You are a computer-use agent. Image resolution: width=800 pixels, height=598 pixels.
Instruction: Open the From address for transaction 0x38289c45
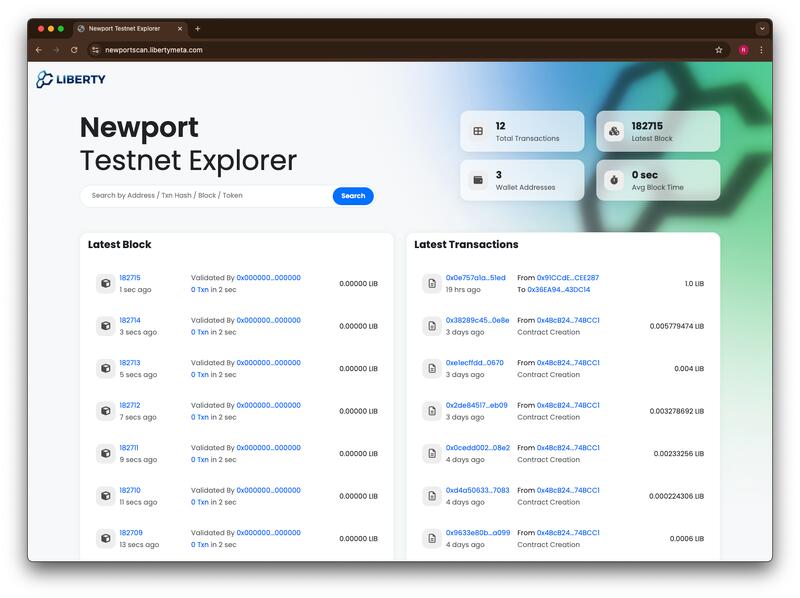pos(568,320)
